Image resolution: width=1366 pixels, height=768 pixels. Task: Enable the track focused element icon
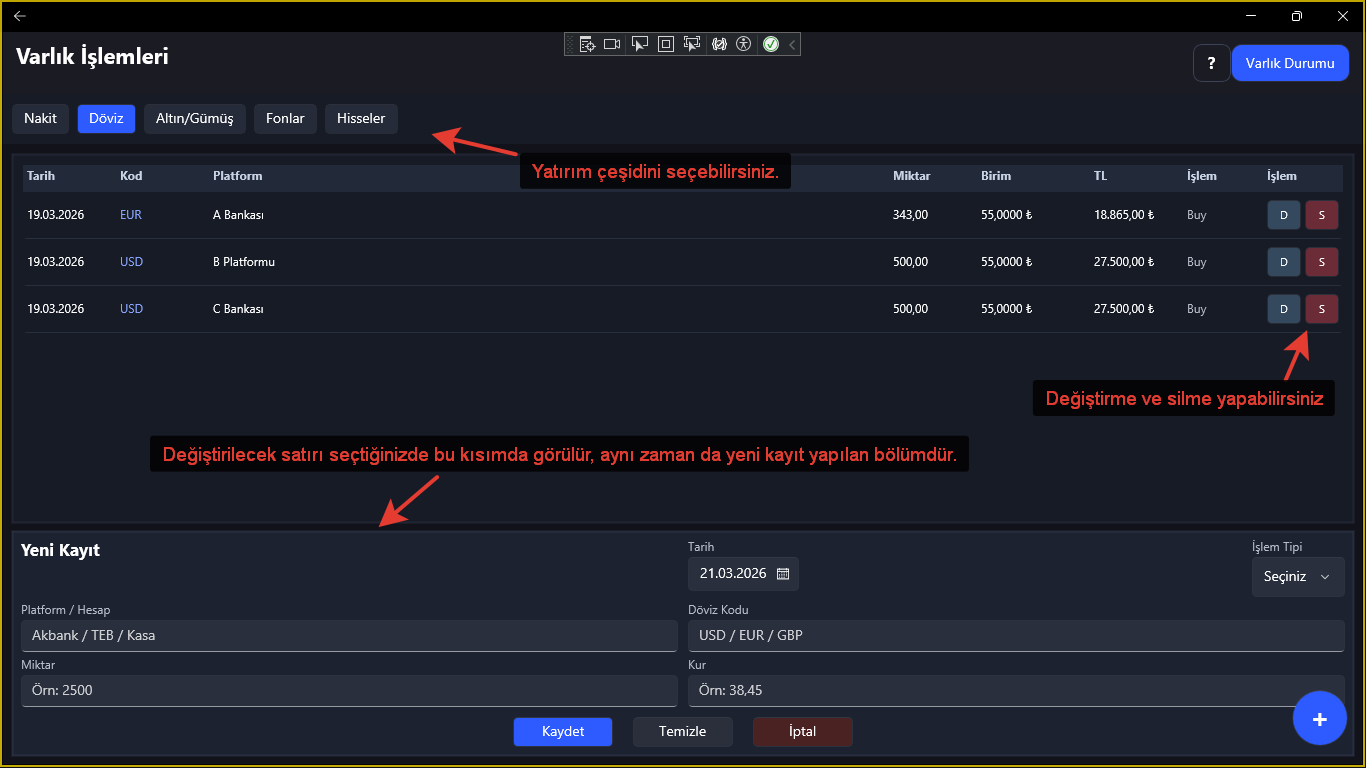692,44
